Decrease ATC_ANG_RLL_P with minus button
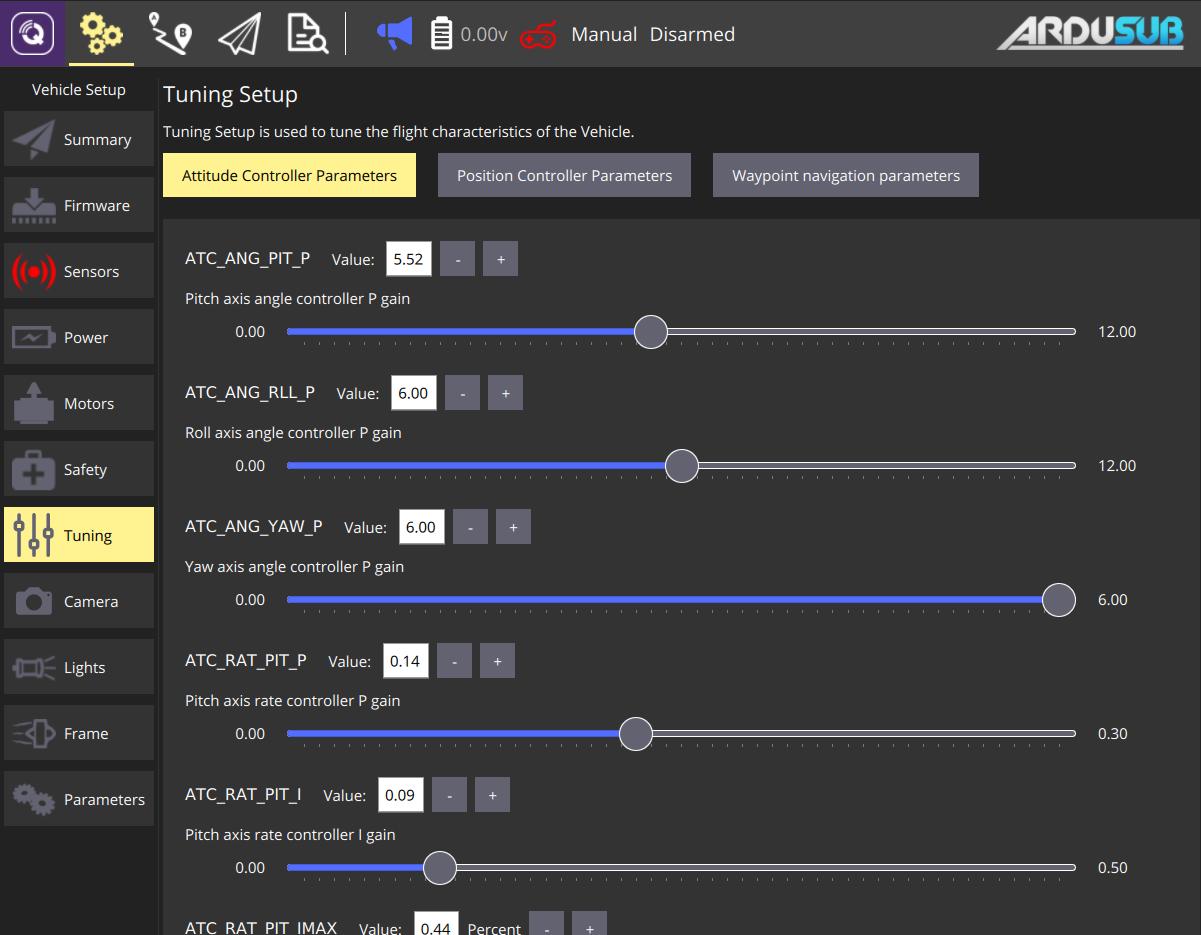 click(x=462, y=392)
